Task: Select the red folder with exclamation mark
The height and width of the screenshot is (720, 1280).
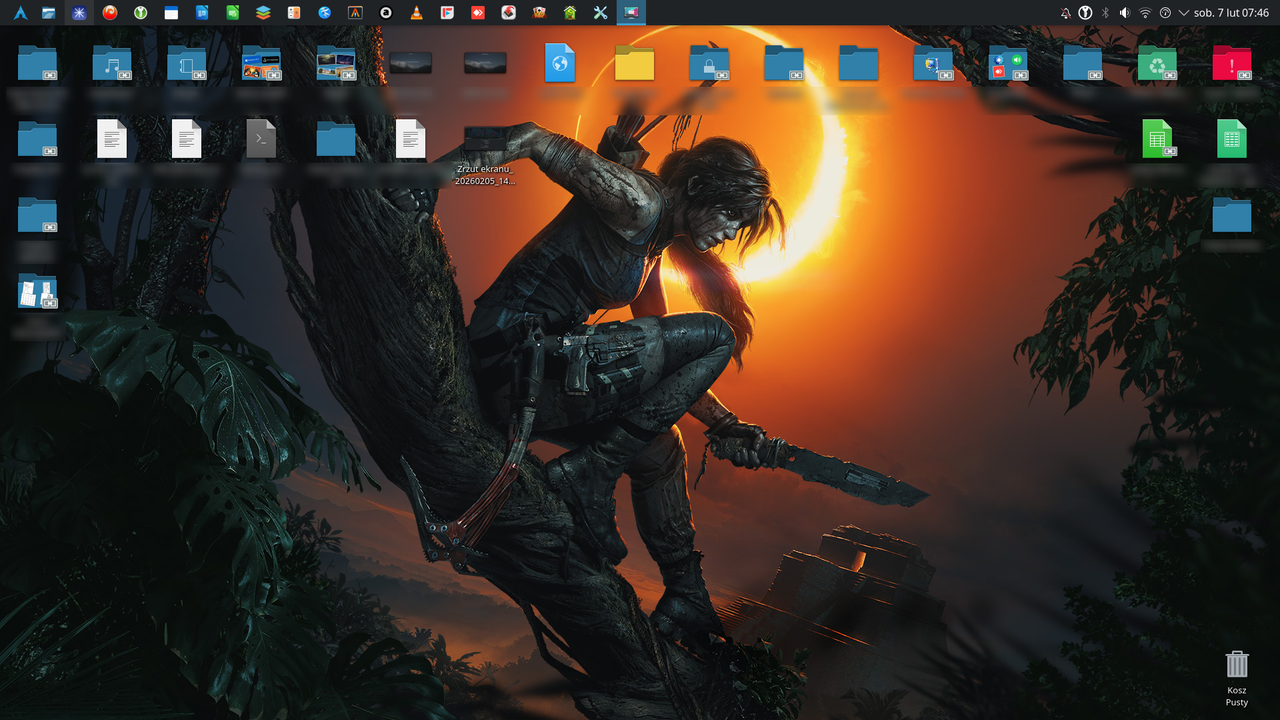Action: pyautogui.click(x=1231, y=64)
